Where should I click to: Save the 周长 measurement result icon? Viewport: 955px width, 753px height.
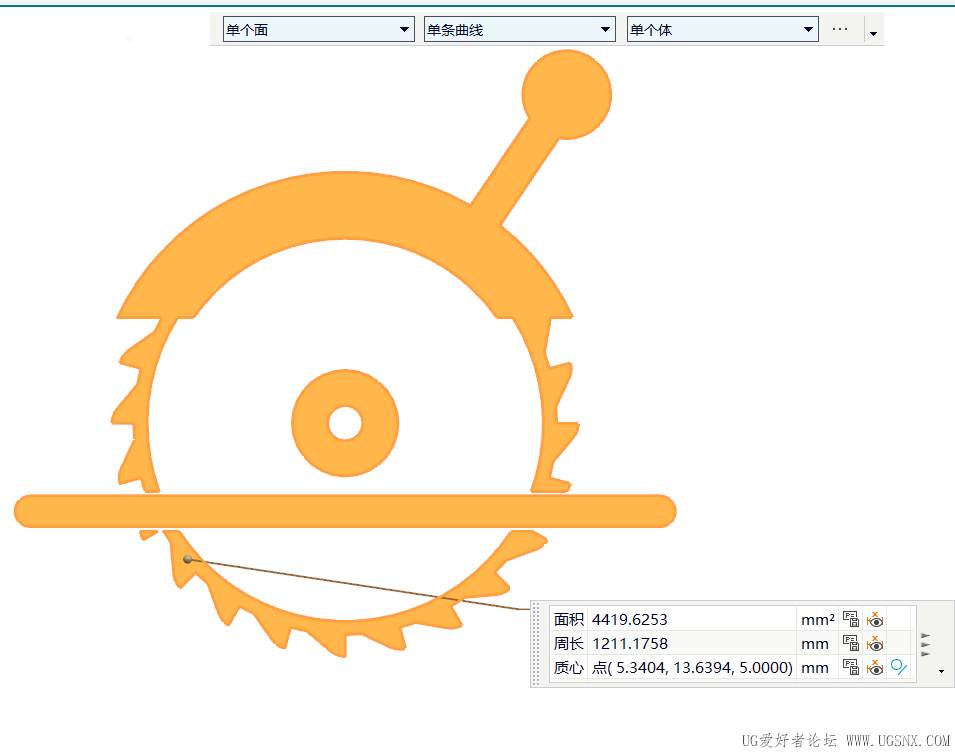pos(851,643)
